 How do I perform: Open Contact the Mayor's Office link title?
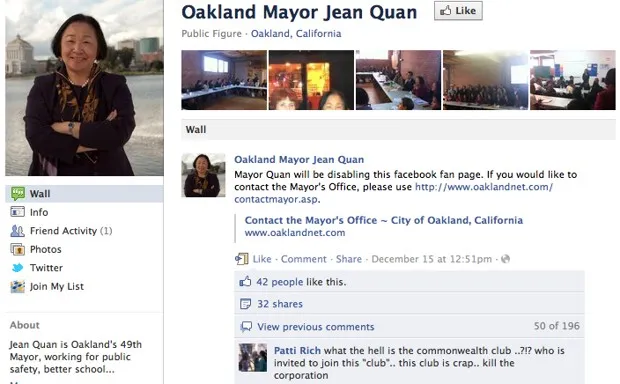[x=384, y=220]
